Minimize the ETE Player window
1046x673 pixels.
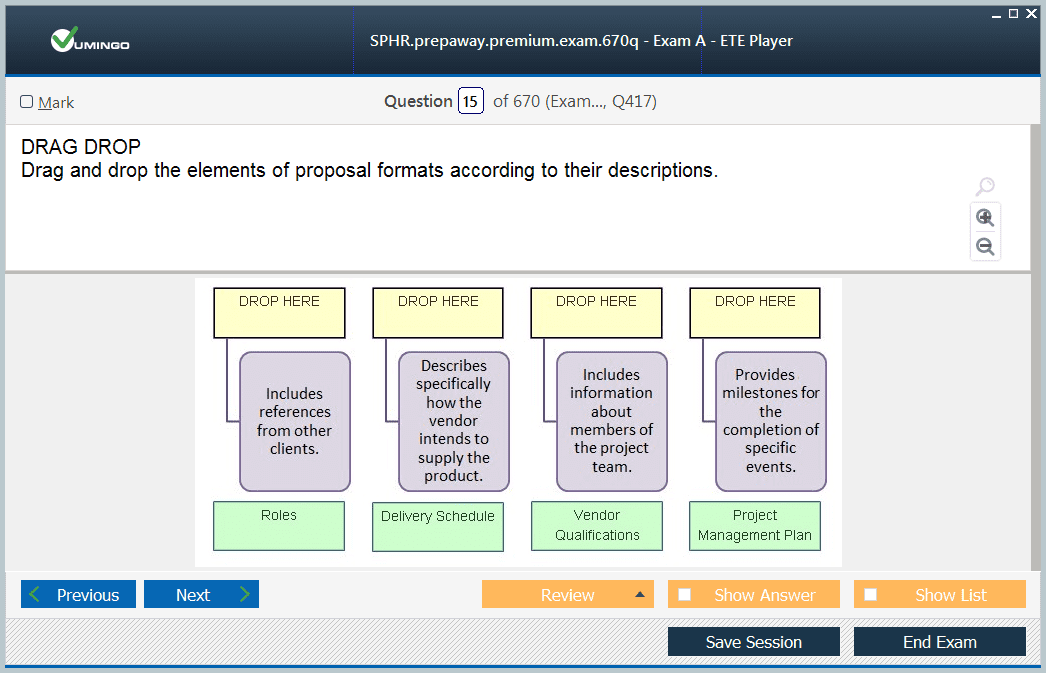[996, 14]
